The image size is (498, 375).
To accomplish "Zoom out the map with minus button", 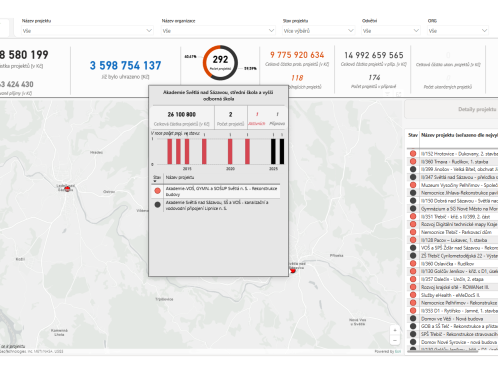I will pyautogui.click(x=395, y=340).
